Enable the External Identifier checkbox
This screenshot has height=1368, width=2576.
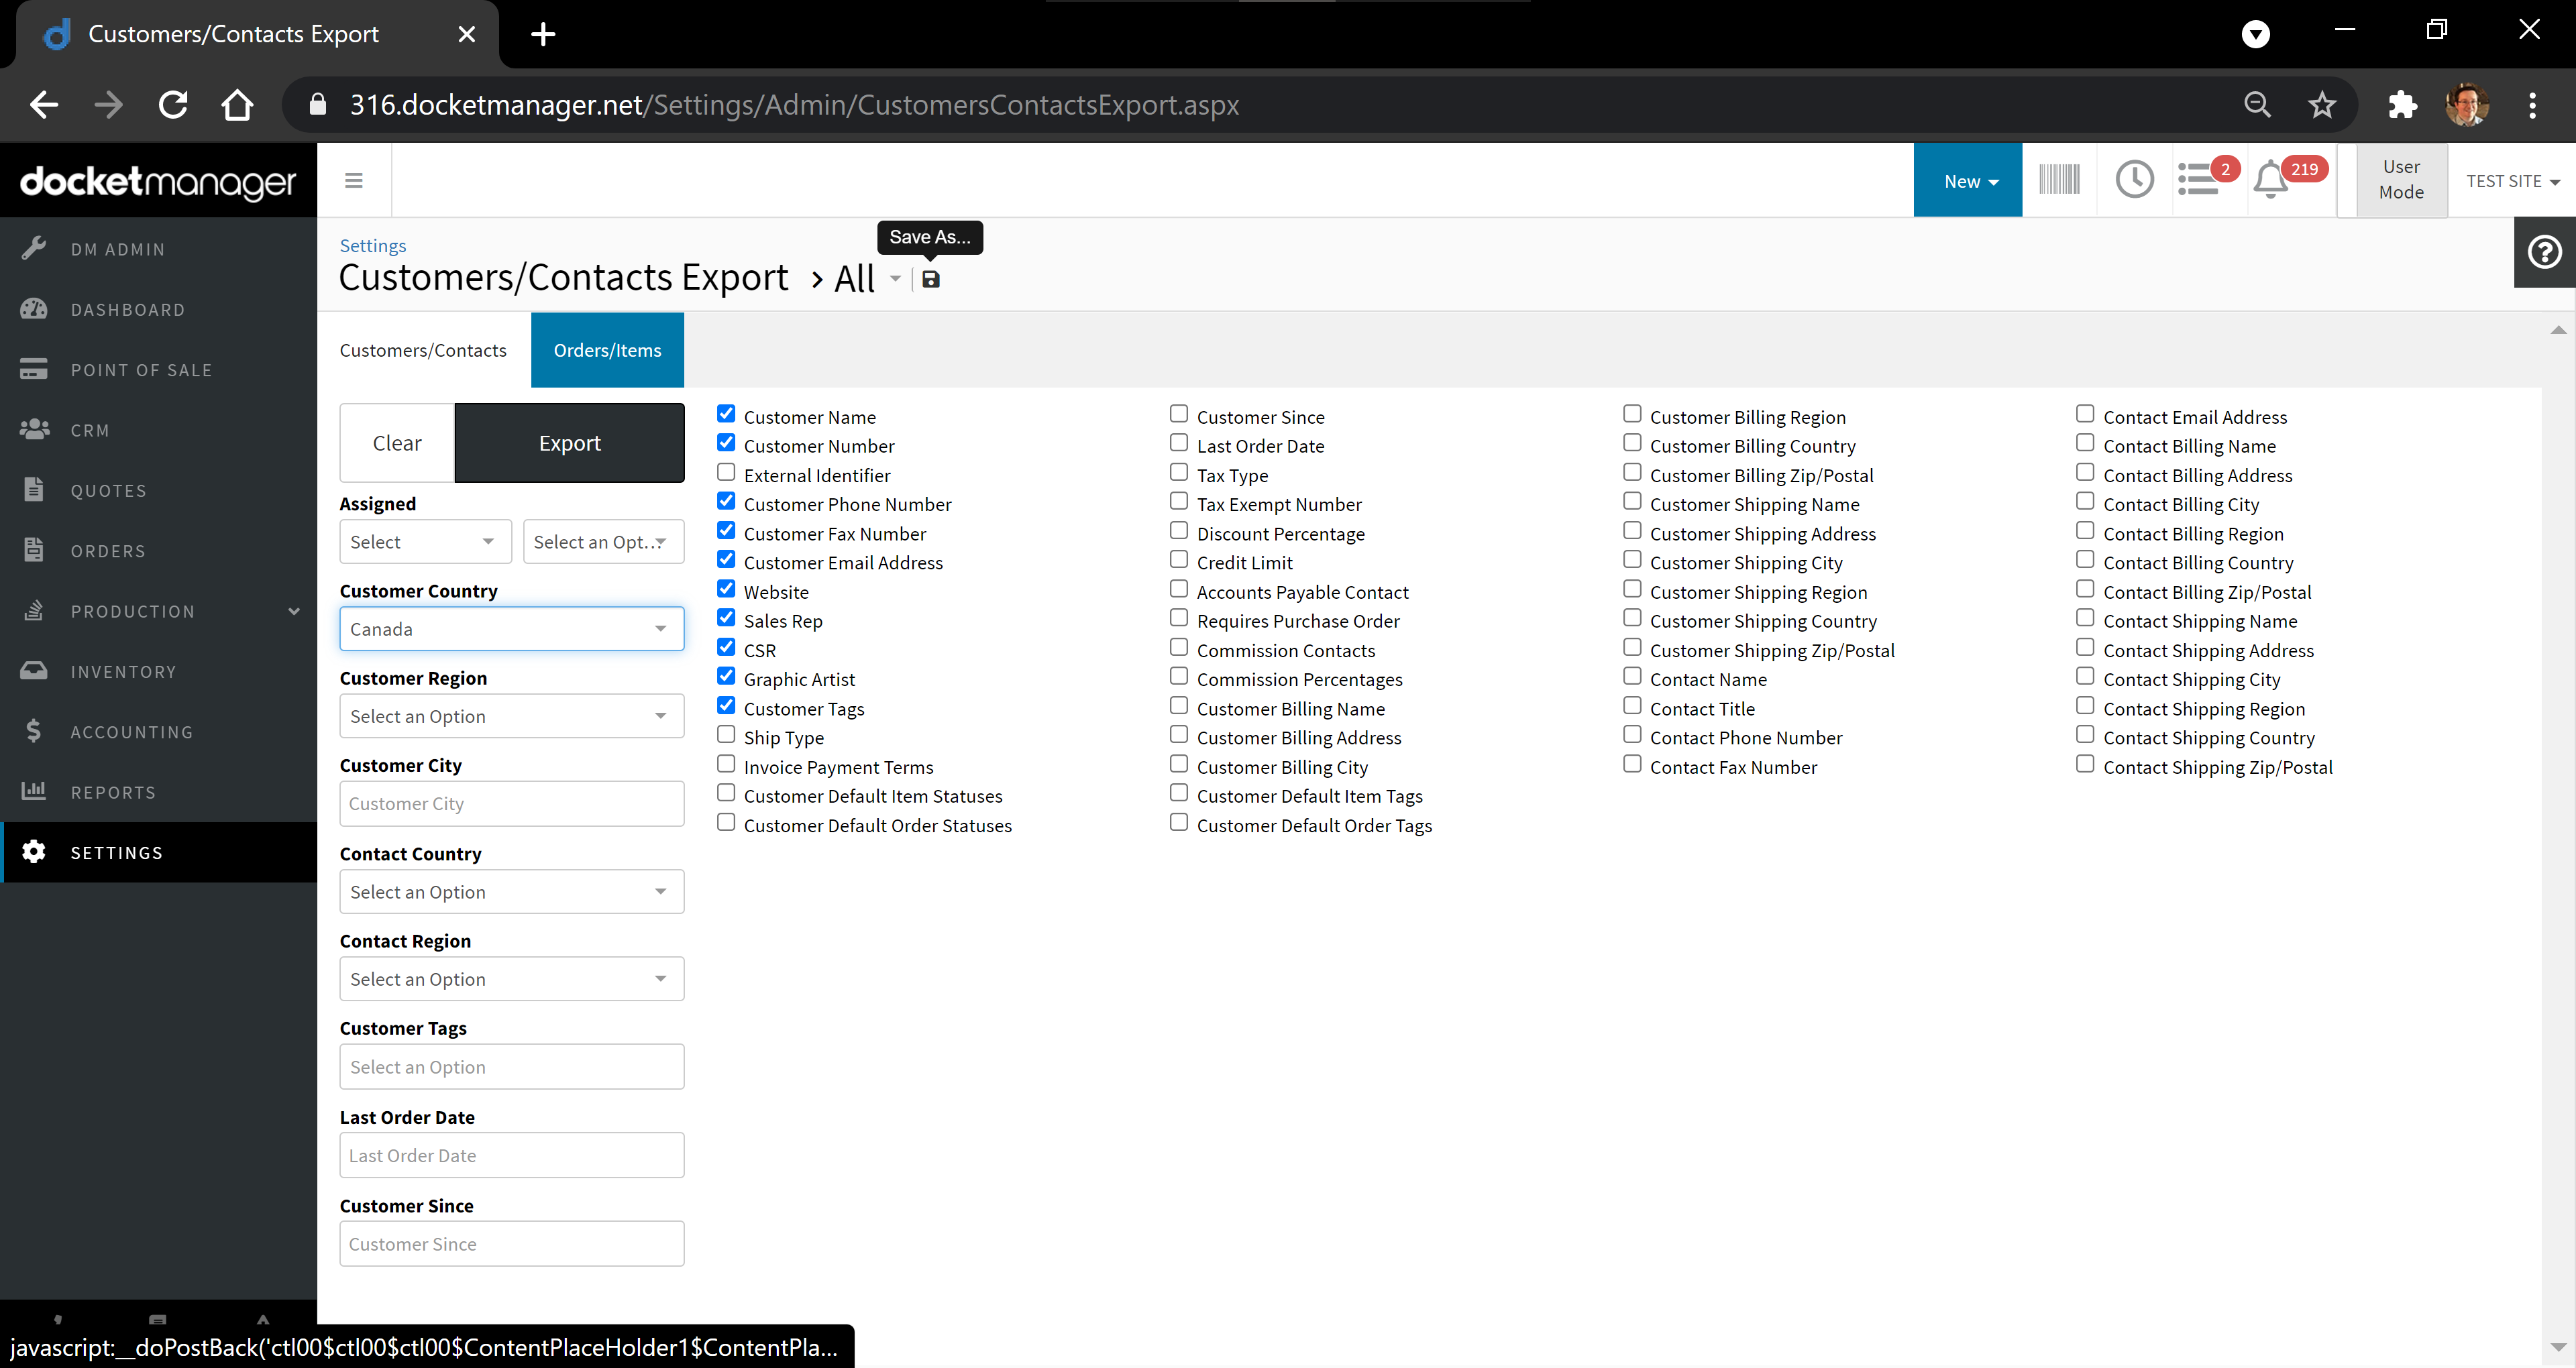pos(726,473)
